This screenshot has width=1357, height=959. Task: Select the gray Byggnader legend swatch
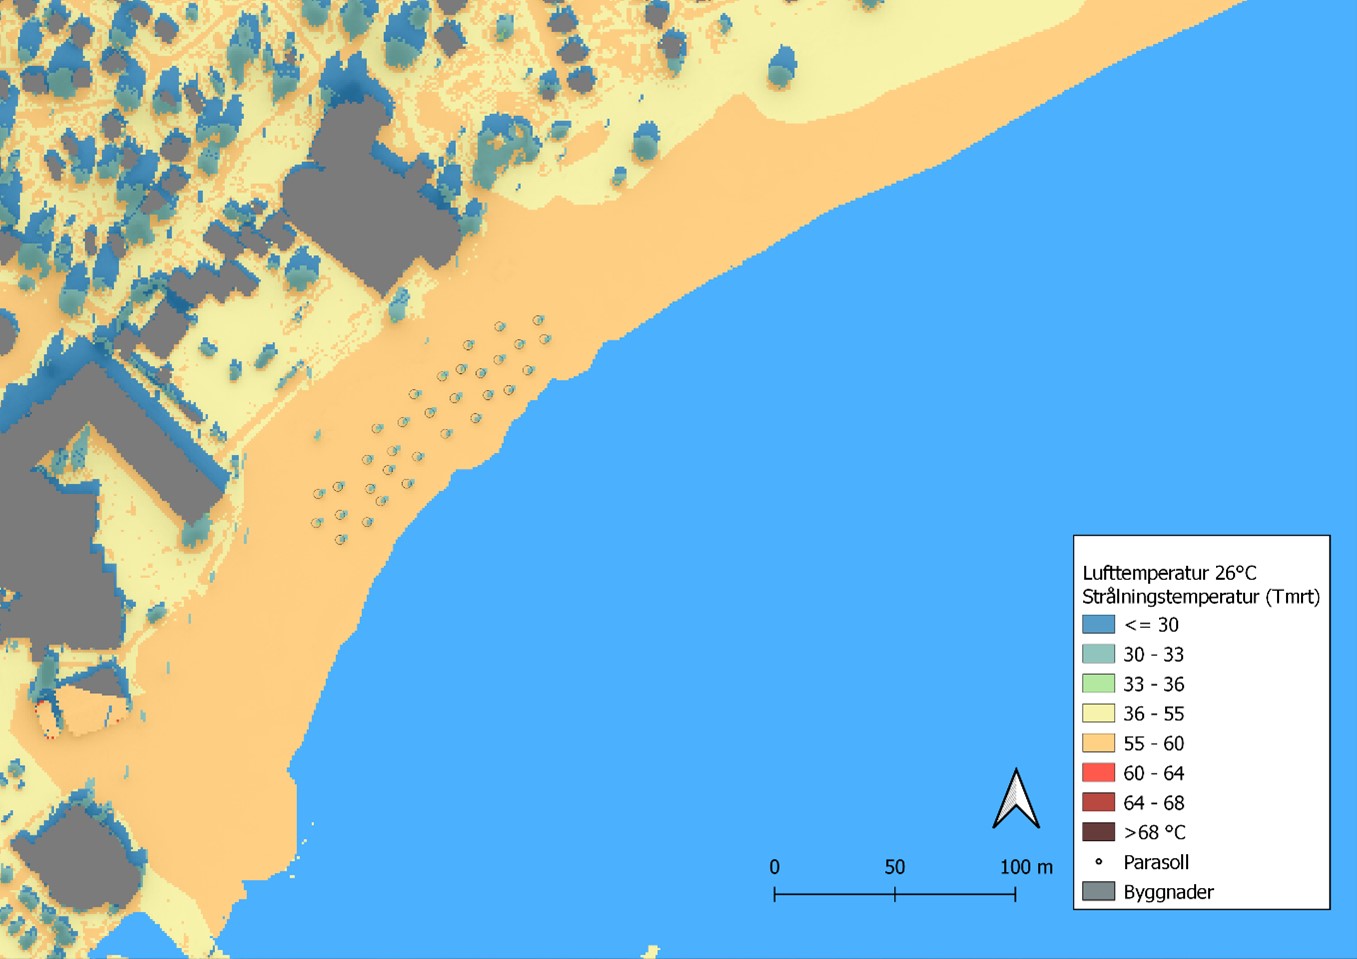(x=1098, y=892)
